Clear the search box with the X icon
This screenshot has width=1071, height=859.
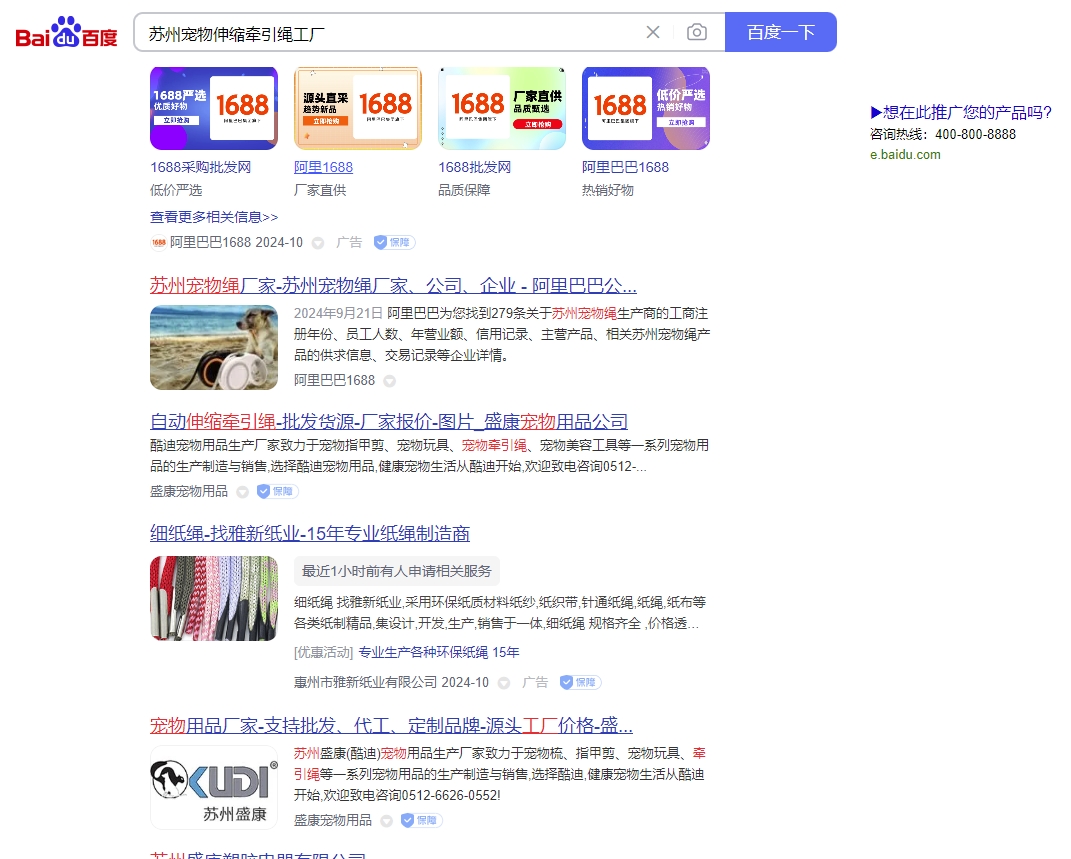[x=653, y=32]
